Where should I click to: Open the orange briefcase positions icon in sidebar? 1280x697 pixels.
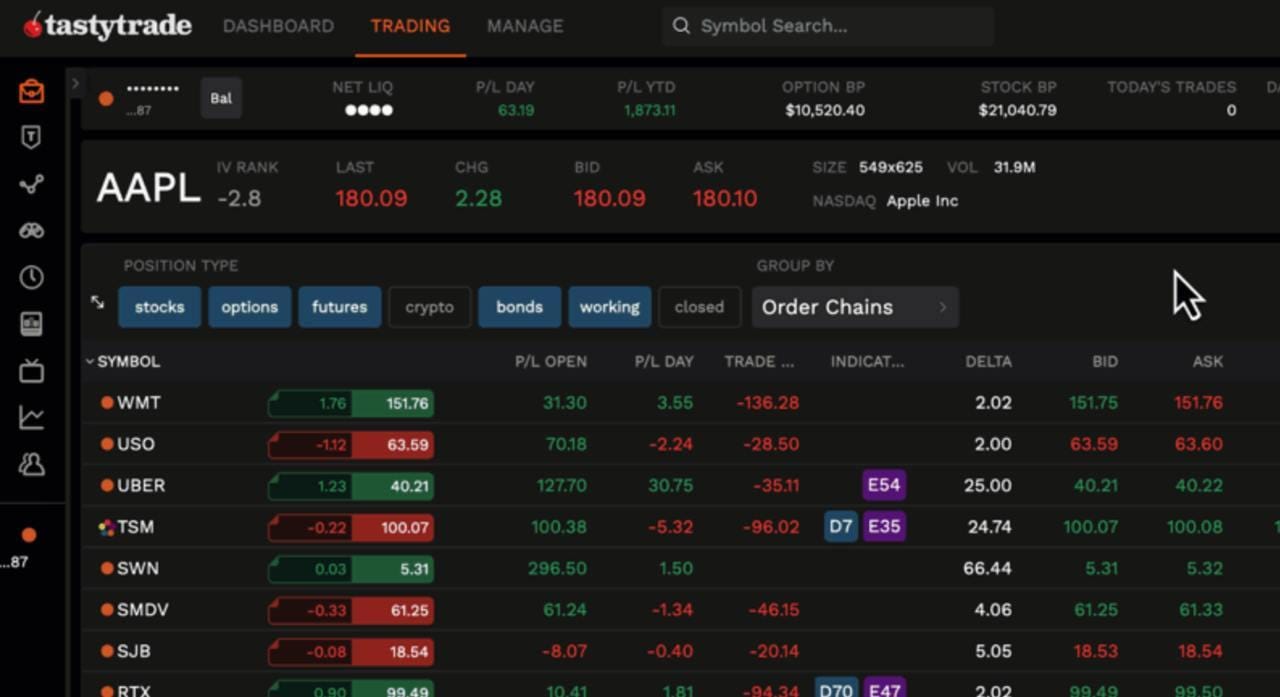pos(31,92)
